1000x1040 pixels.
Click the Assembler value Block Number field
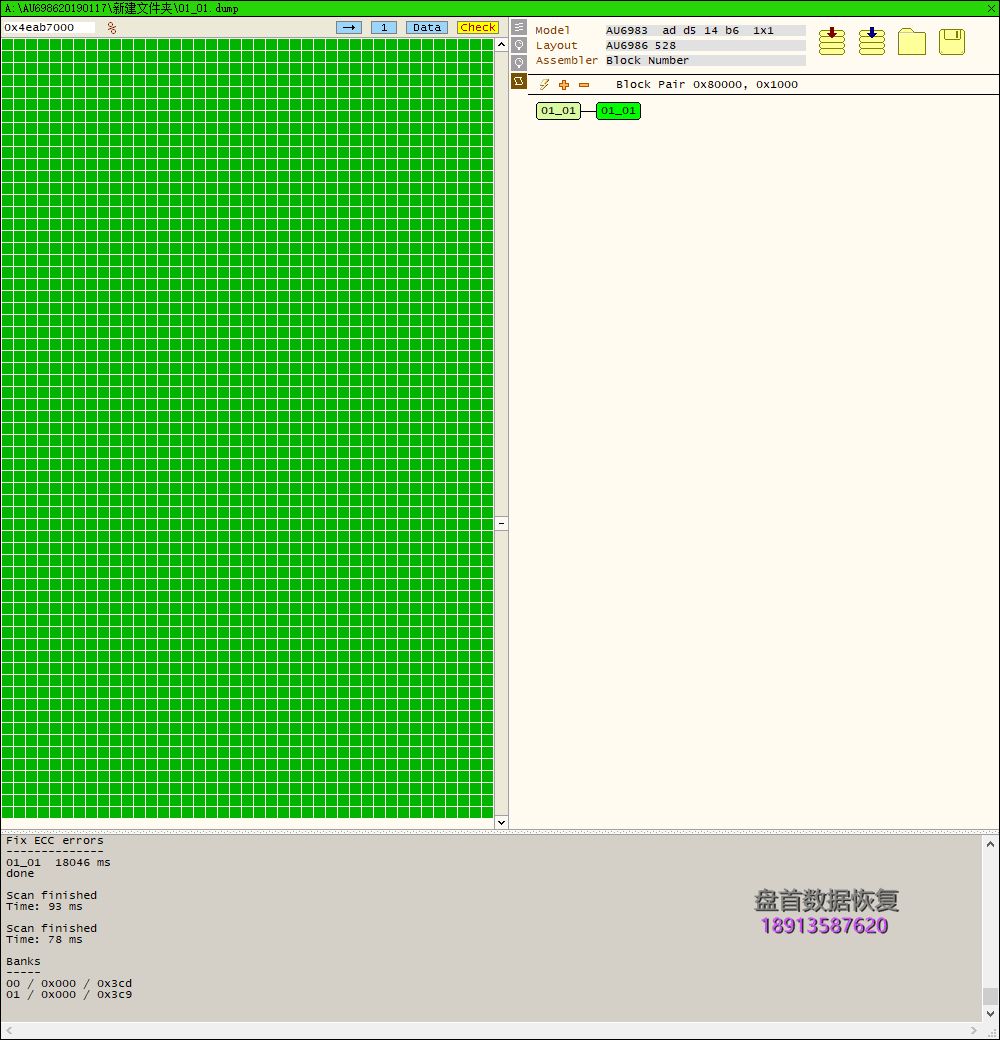pos(706,60)
